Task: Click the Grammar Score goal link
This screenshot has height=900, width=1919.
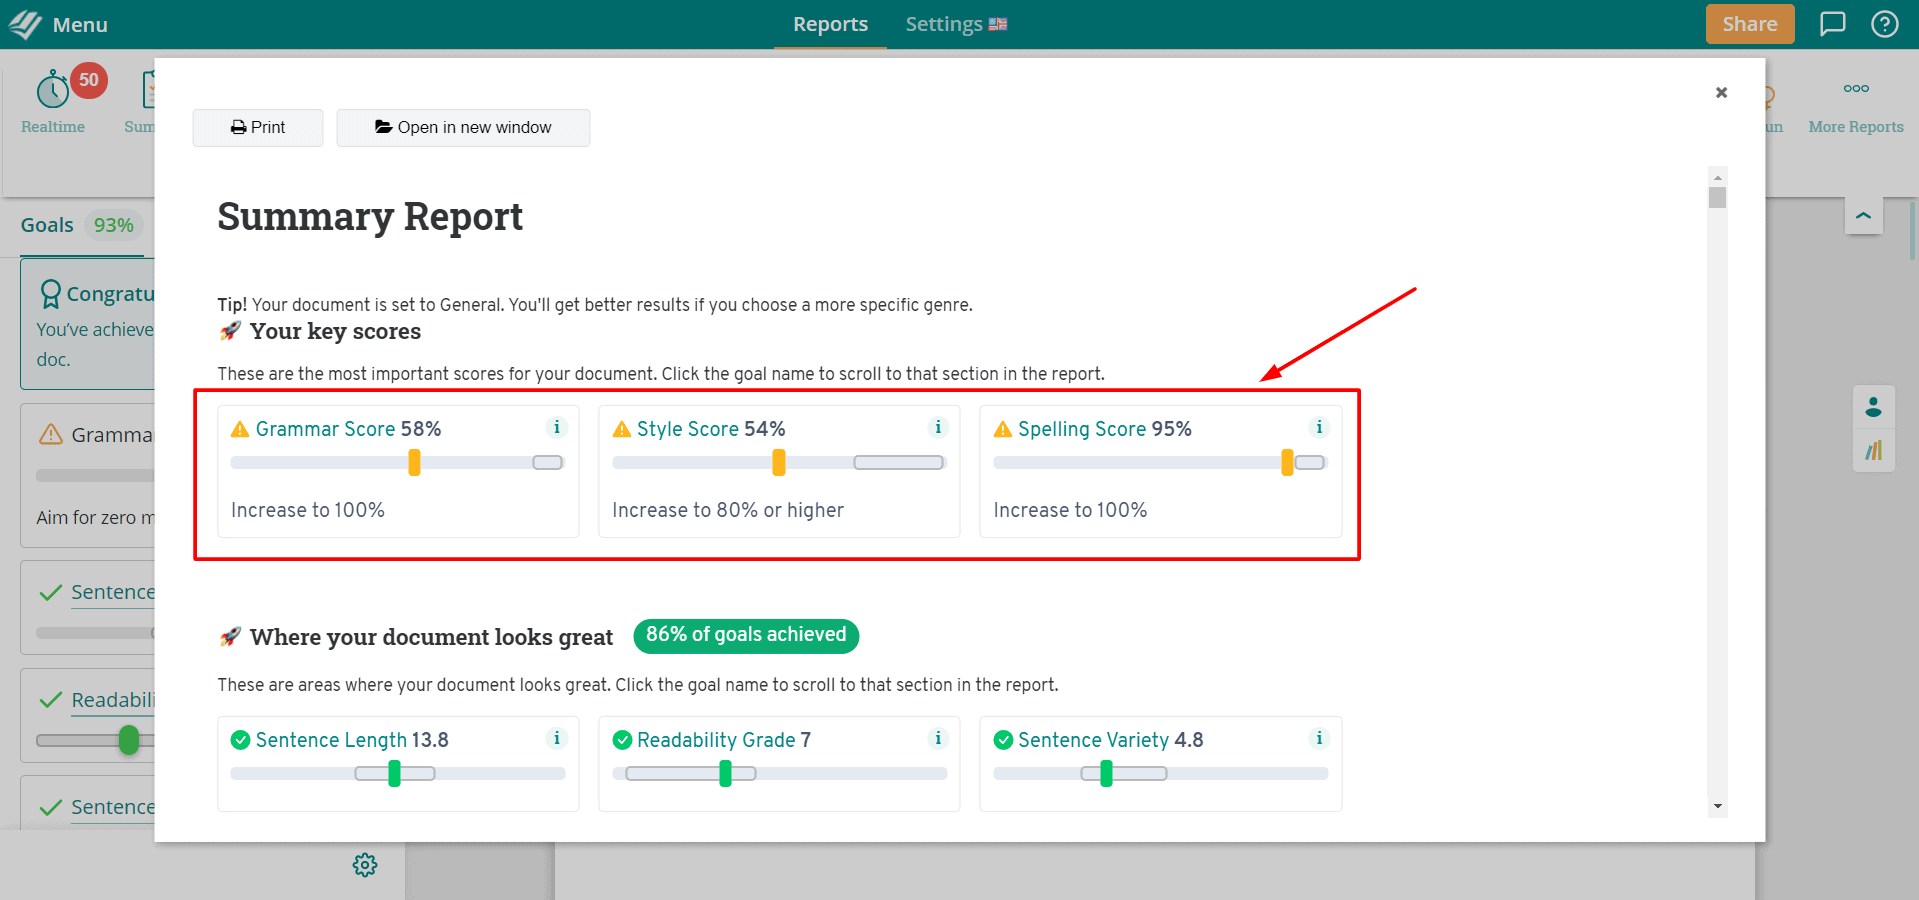Action: (325, 429)
